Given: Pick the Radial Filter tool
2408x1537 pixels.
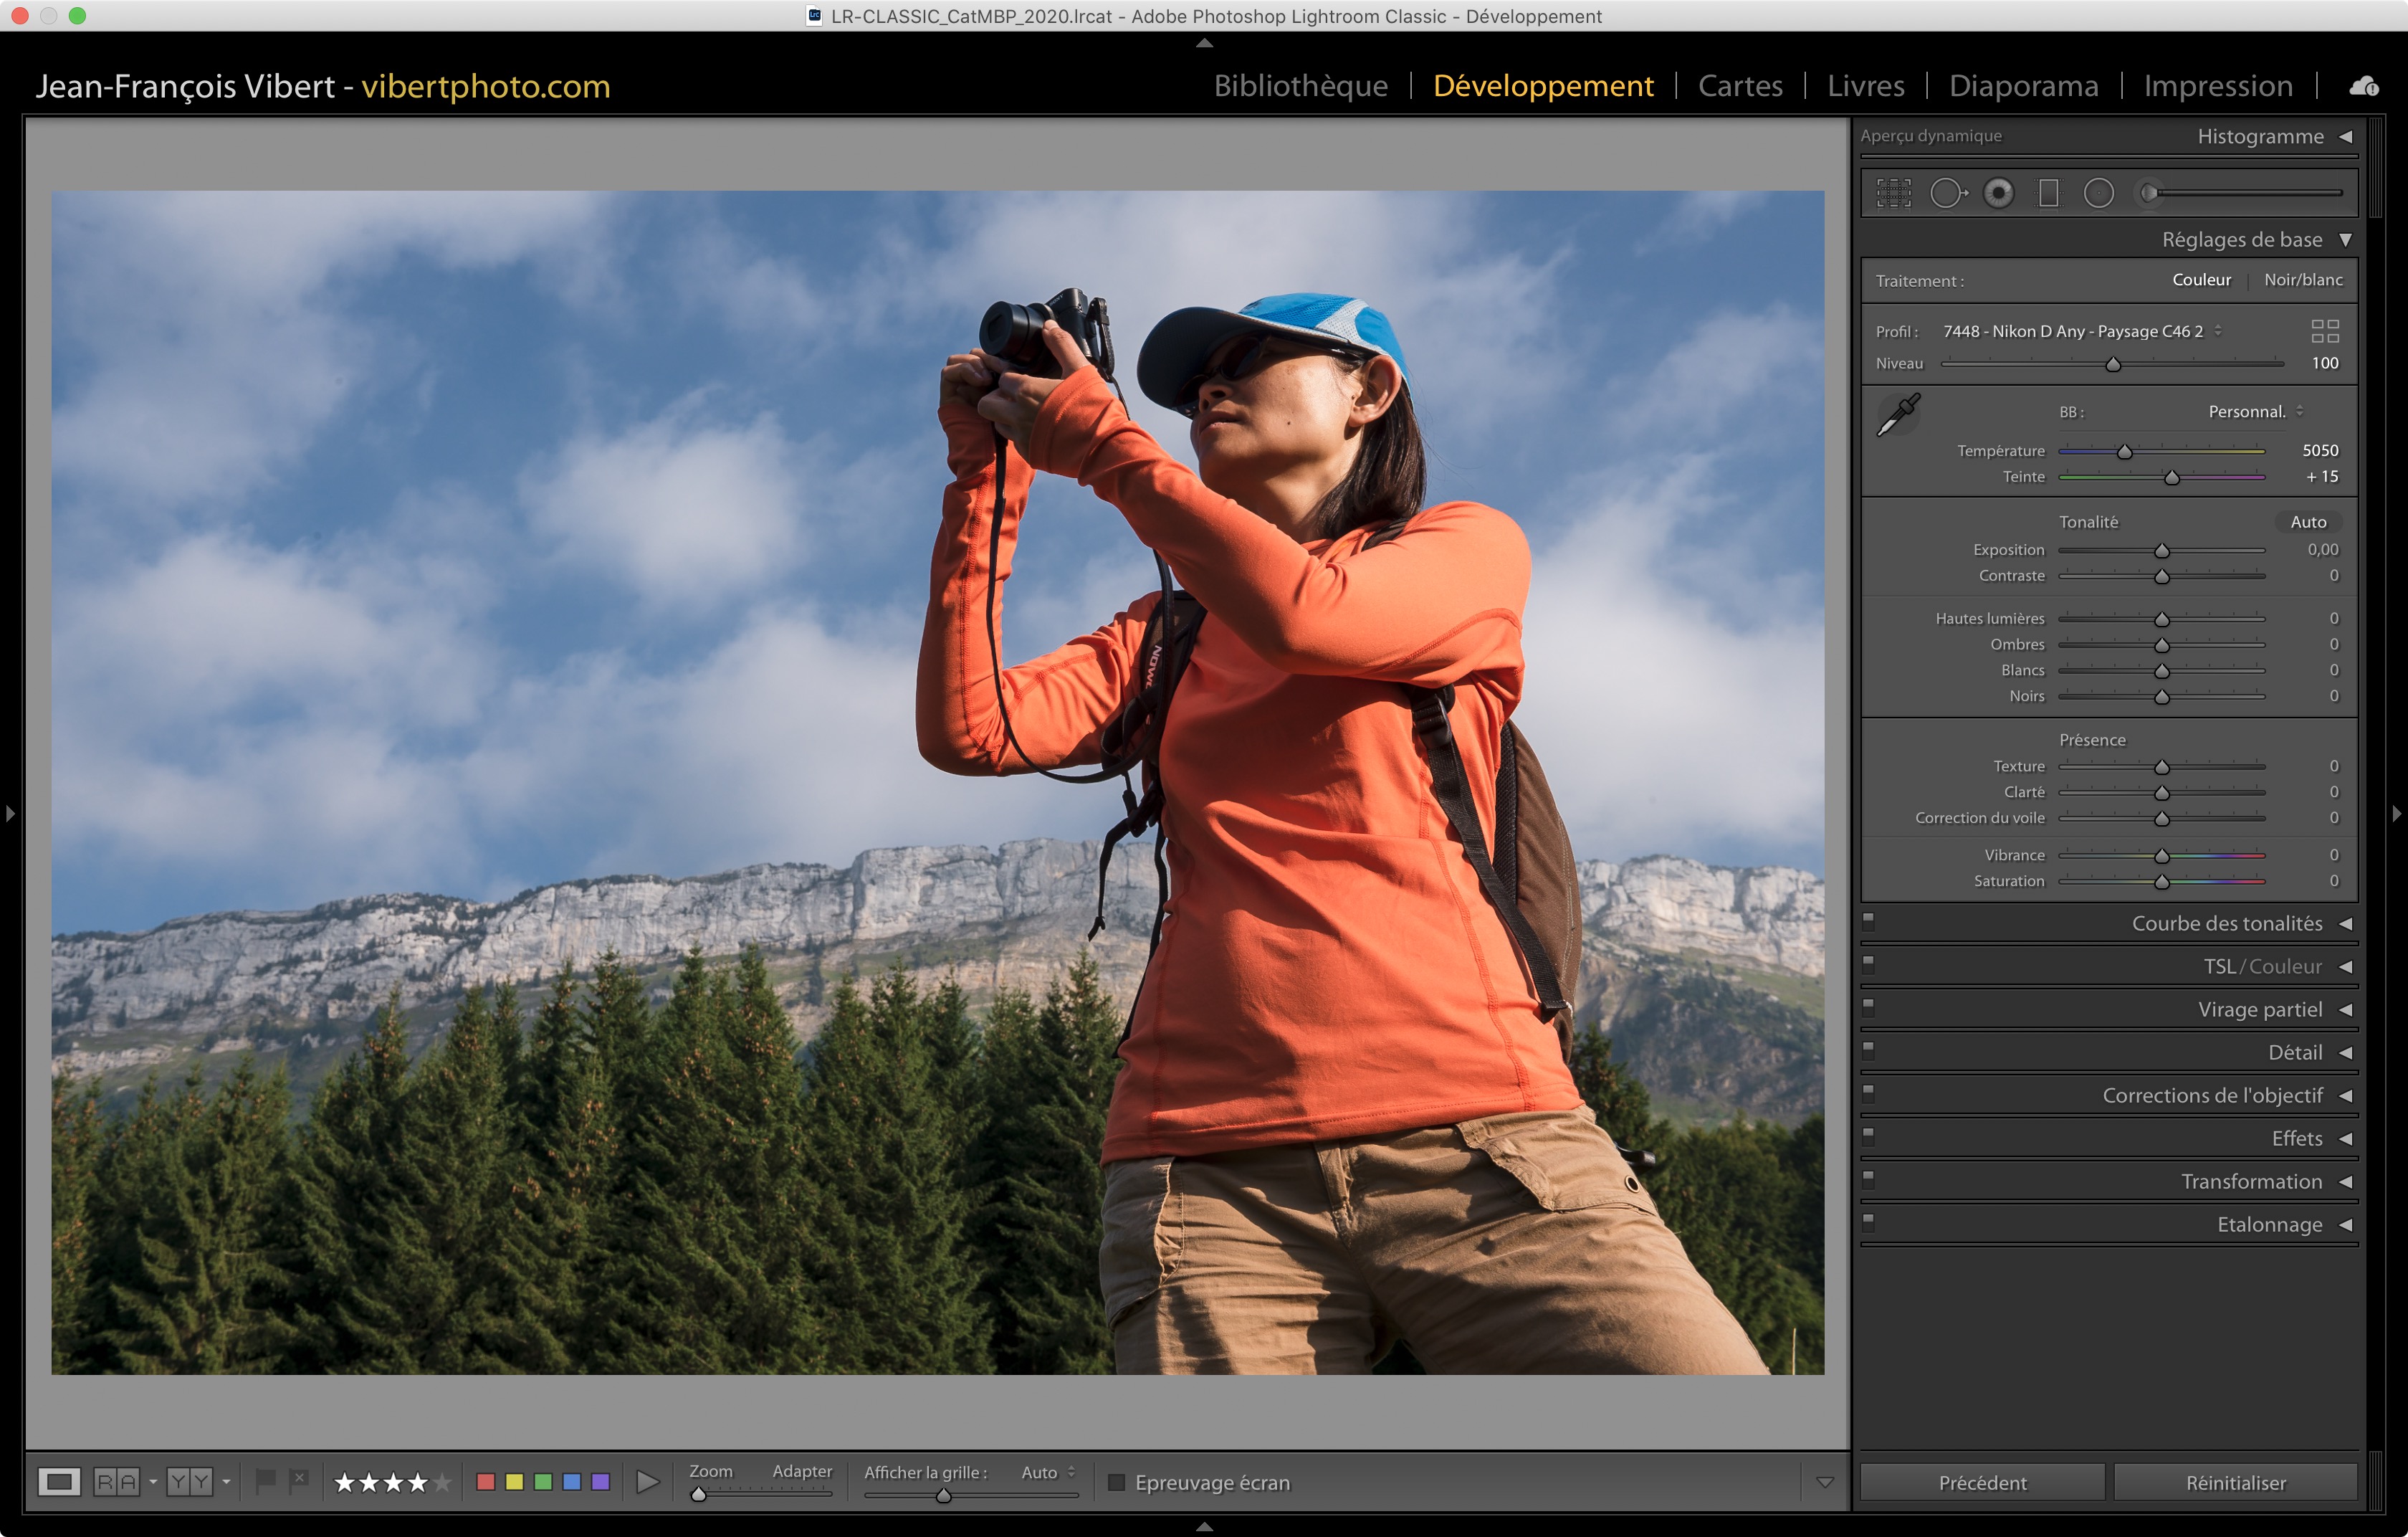Looking at the screenshot, I should [x=2098, y=193].
